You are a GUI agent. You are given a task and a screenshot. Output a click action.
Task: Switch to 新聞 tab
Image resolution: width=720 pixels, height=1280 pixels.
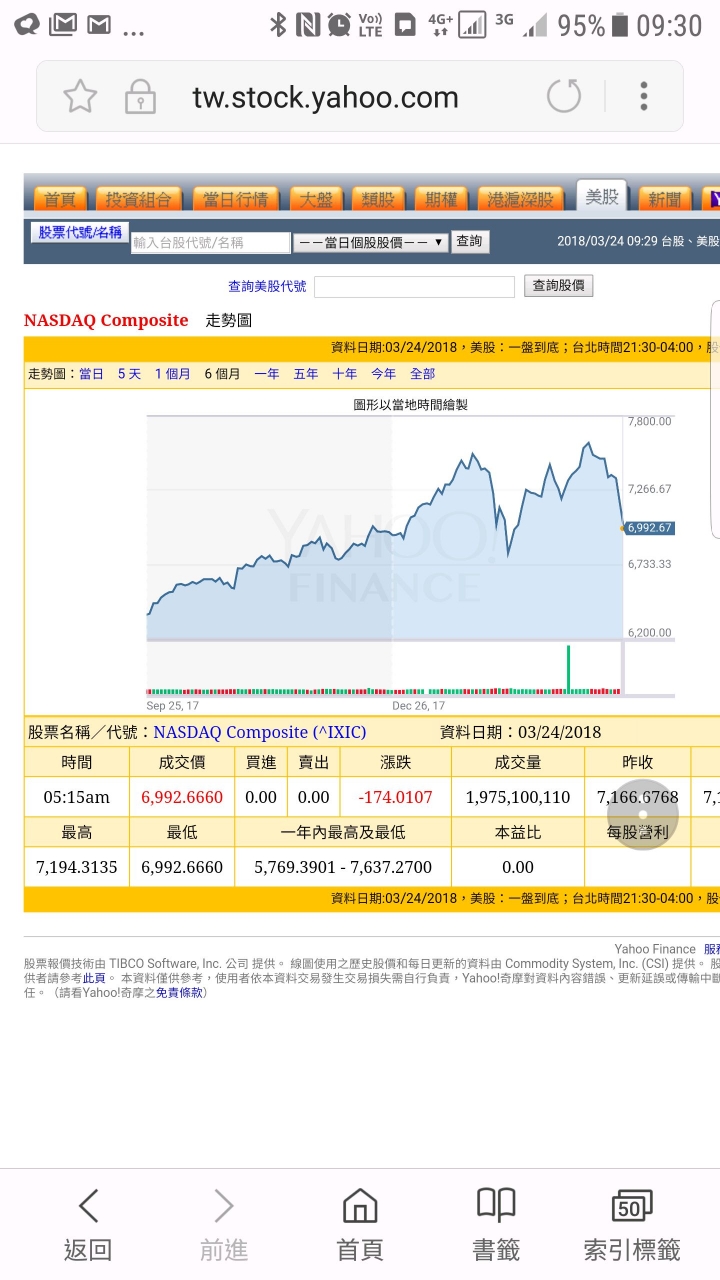coord(665,199)
